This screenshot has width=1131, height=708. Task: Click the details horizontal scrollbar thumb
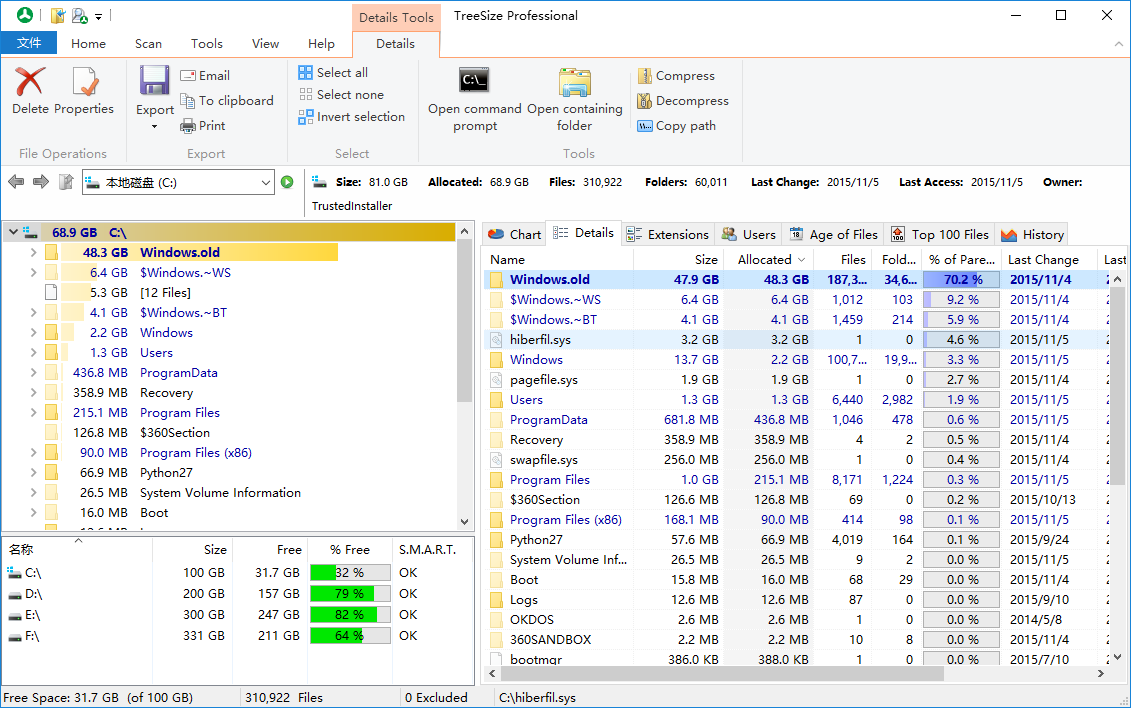[x=722, y=673]
